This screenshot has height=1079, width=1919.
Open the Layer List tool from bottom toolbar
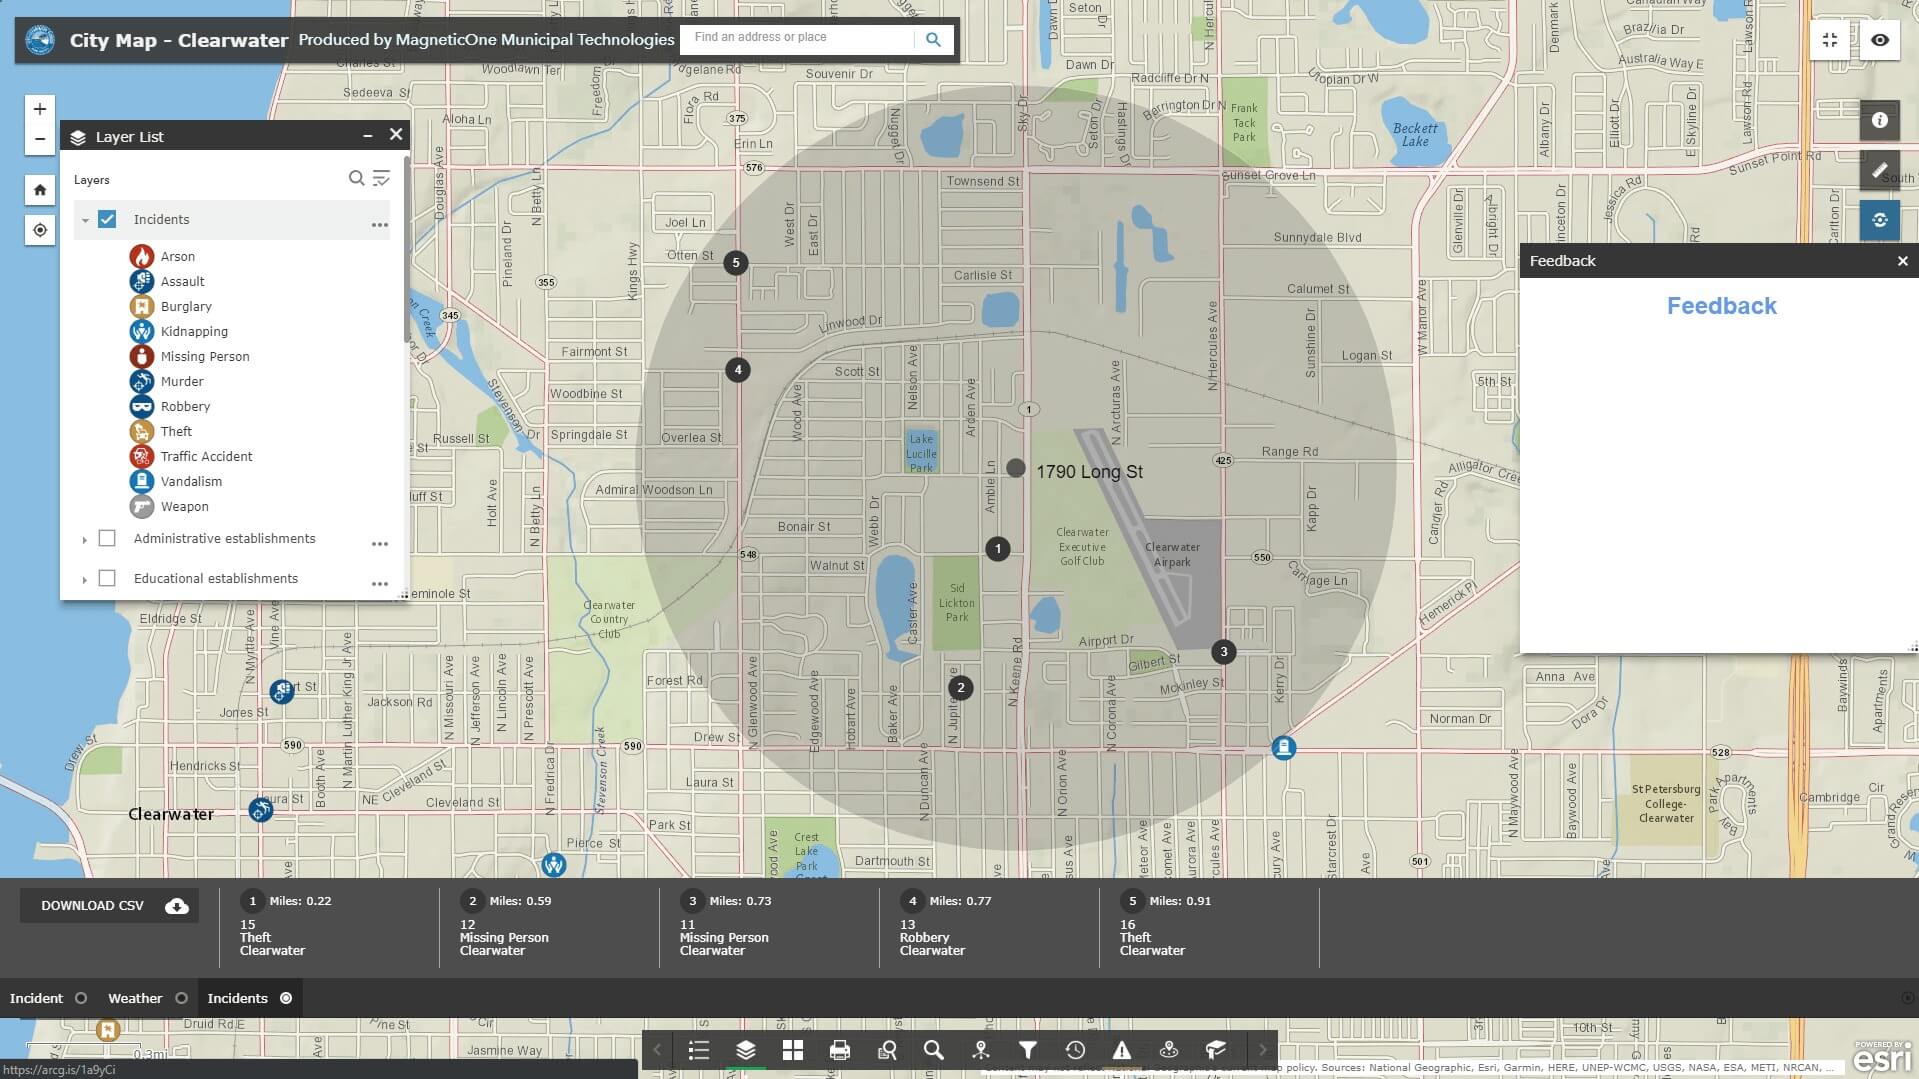745,1050
